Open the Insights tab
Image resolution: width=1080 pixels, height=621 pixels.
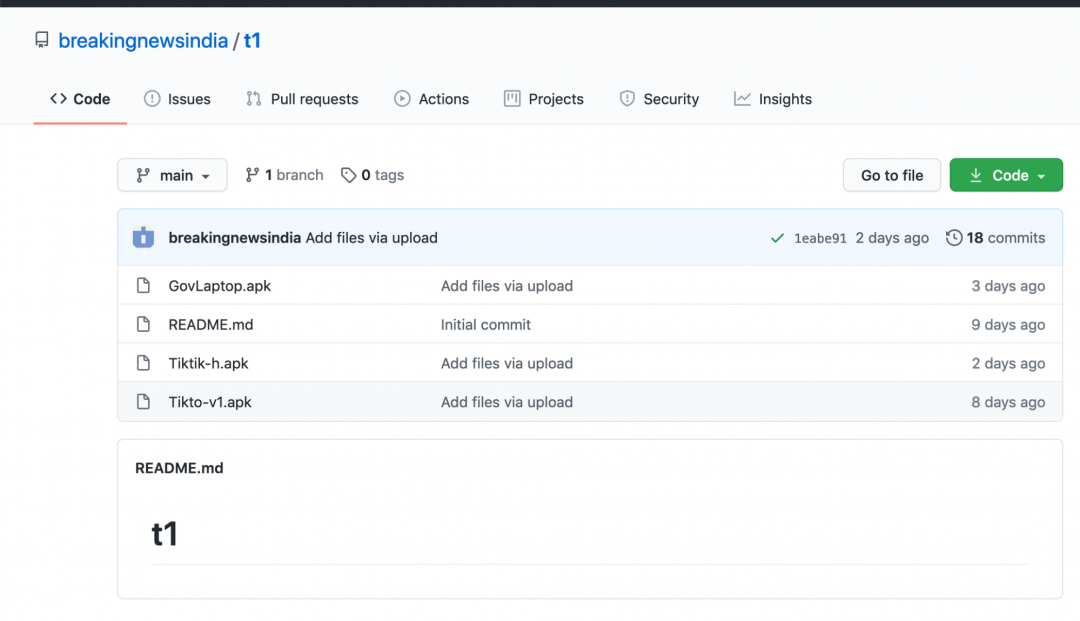pyautogui.click(x=773, y=99)
